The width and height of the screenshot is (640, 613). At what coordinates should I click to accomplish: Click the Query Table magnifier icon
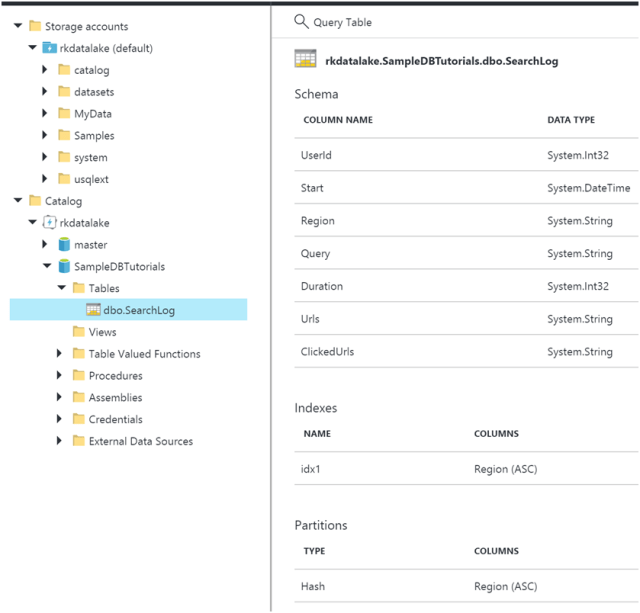point(301,21)
